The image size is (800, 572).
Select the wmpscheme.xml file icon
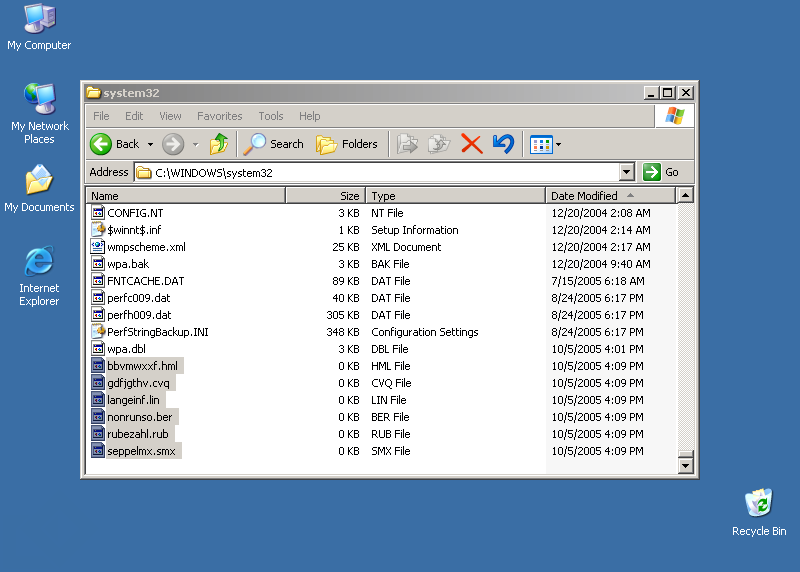(x=98, y=246)
